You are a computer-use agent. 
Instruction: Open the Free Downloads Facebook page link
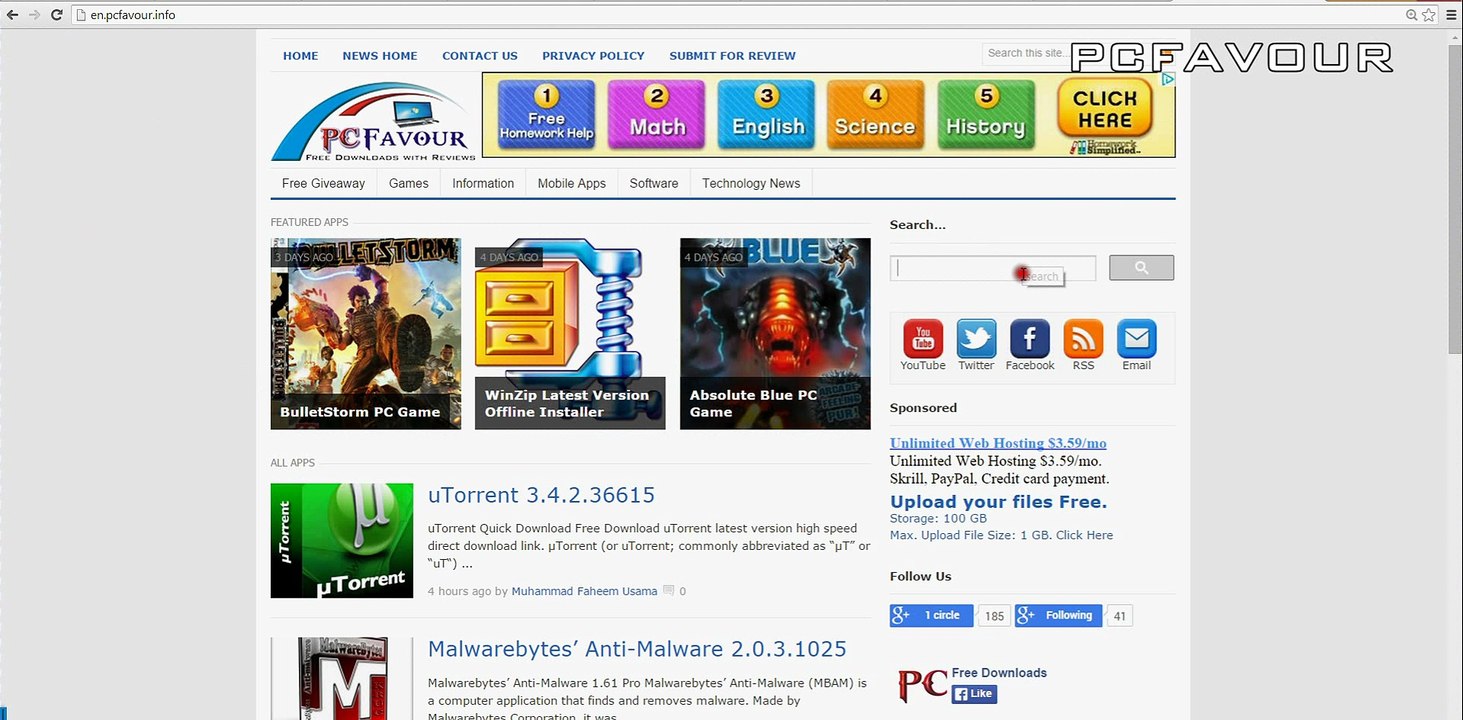[x=999, y=673]
